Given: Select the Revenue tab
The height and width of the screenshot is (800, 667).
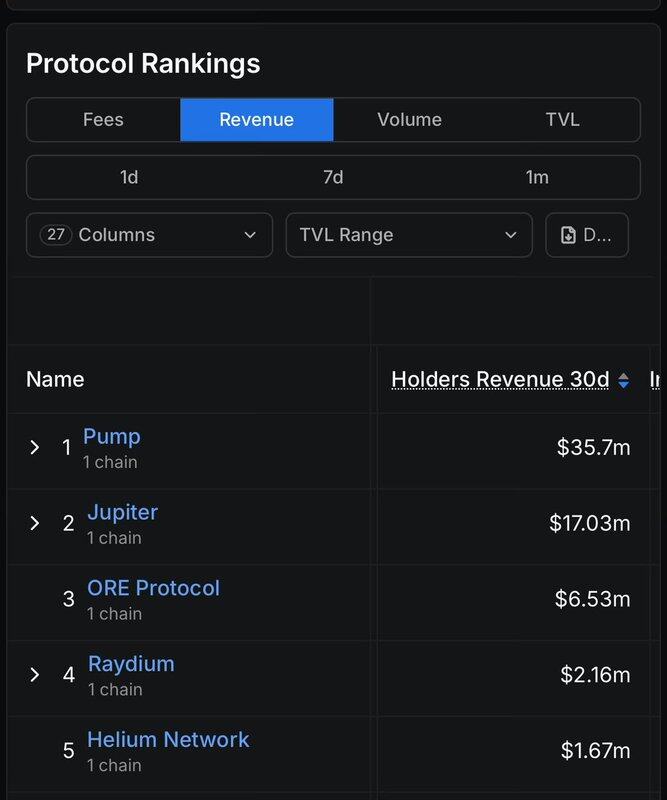Looking at the screenshot, I should pyautogui.click(x=257, y=120).
